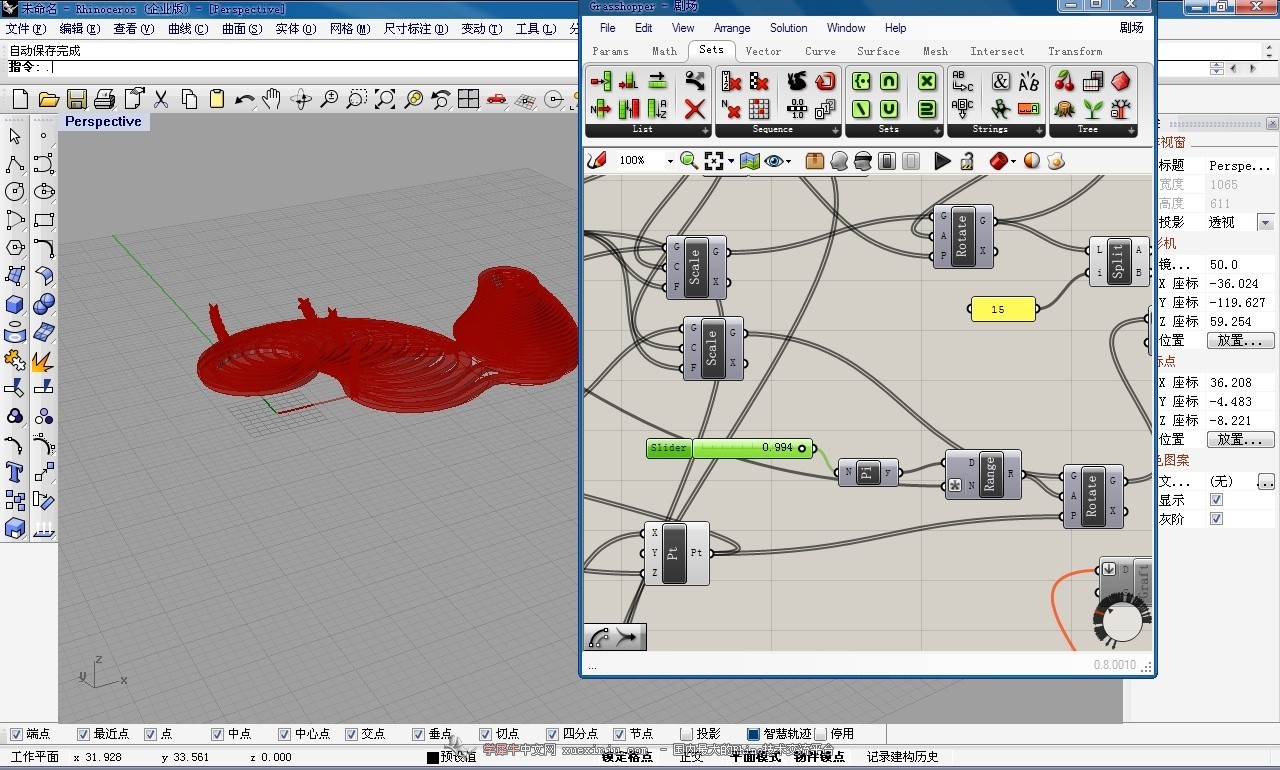Click the Grasshopper sketch pencil icon

(x=597, y=161)
